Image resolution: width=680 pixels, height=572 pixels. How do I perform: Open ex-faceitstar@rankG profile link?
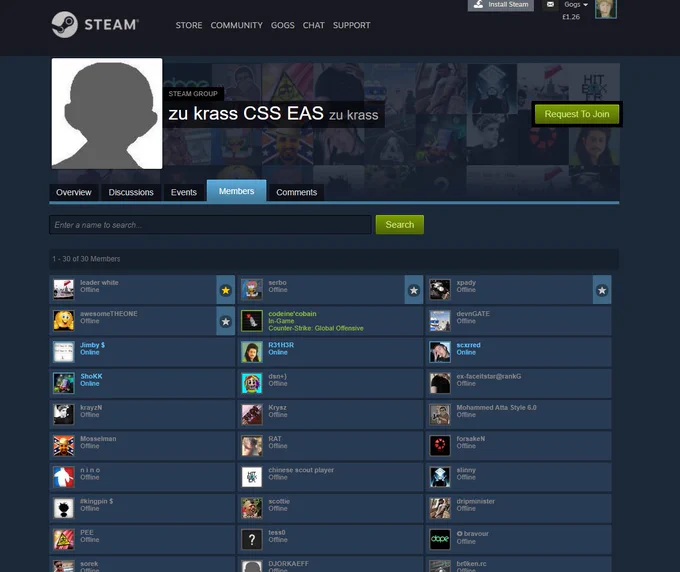[x=489, y=376]
